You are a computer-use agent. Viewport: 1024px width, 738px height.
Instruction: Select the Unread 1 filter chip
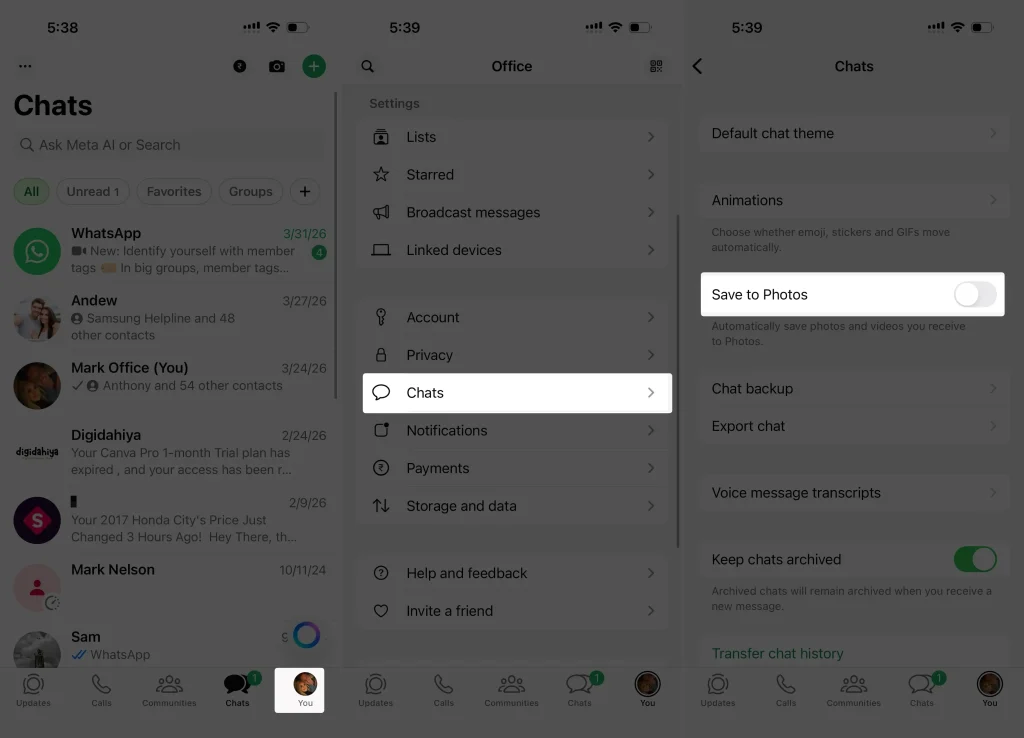click(x=93, y=191)
